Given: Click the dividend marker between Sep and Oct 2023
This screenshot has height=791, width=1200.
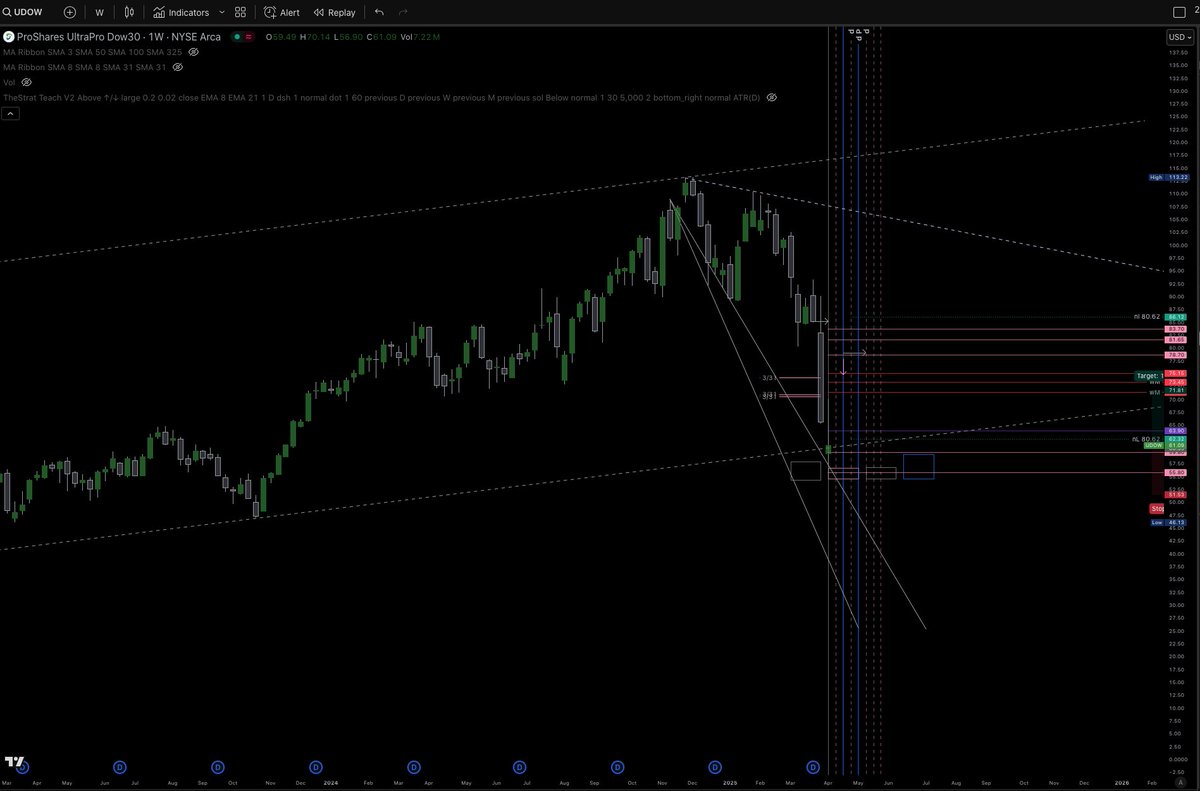Looking at the screenshot, I should click(219, 767).
